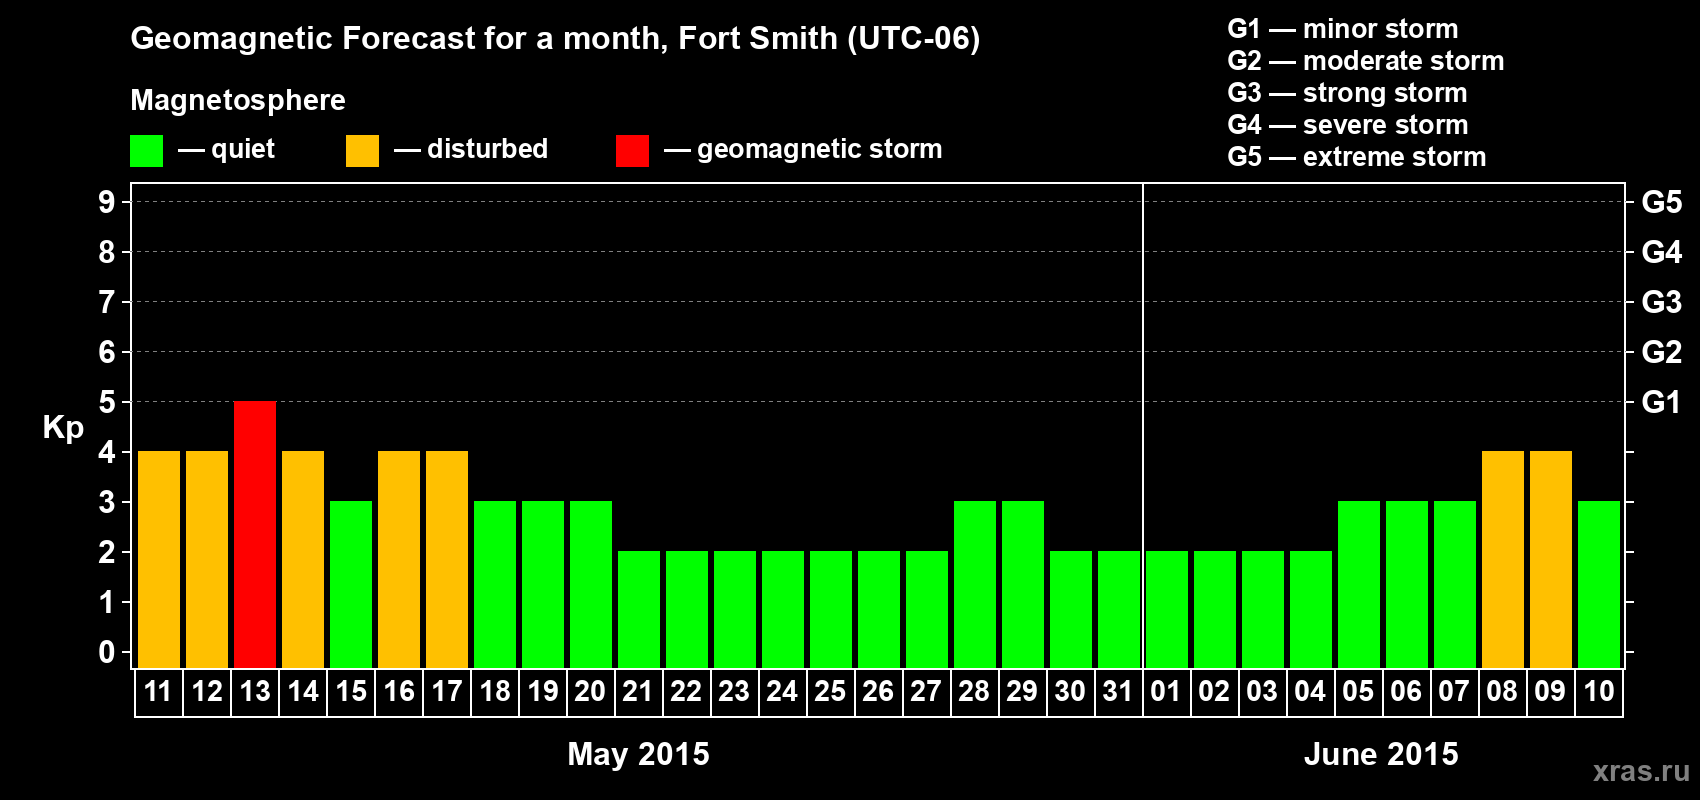
Task: Click the Kp value 9 axis label
Action: coord(107,202)
